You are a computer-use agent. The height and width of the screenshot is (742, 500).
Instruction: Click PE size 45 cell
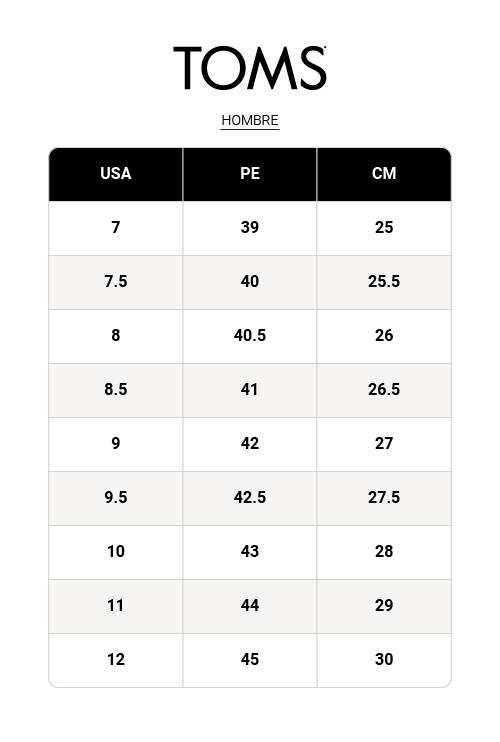pos(250,660)
